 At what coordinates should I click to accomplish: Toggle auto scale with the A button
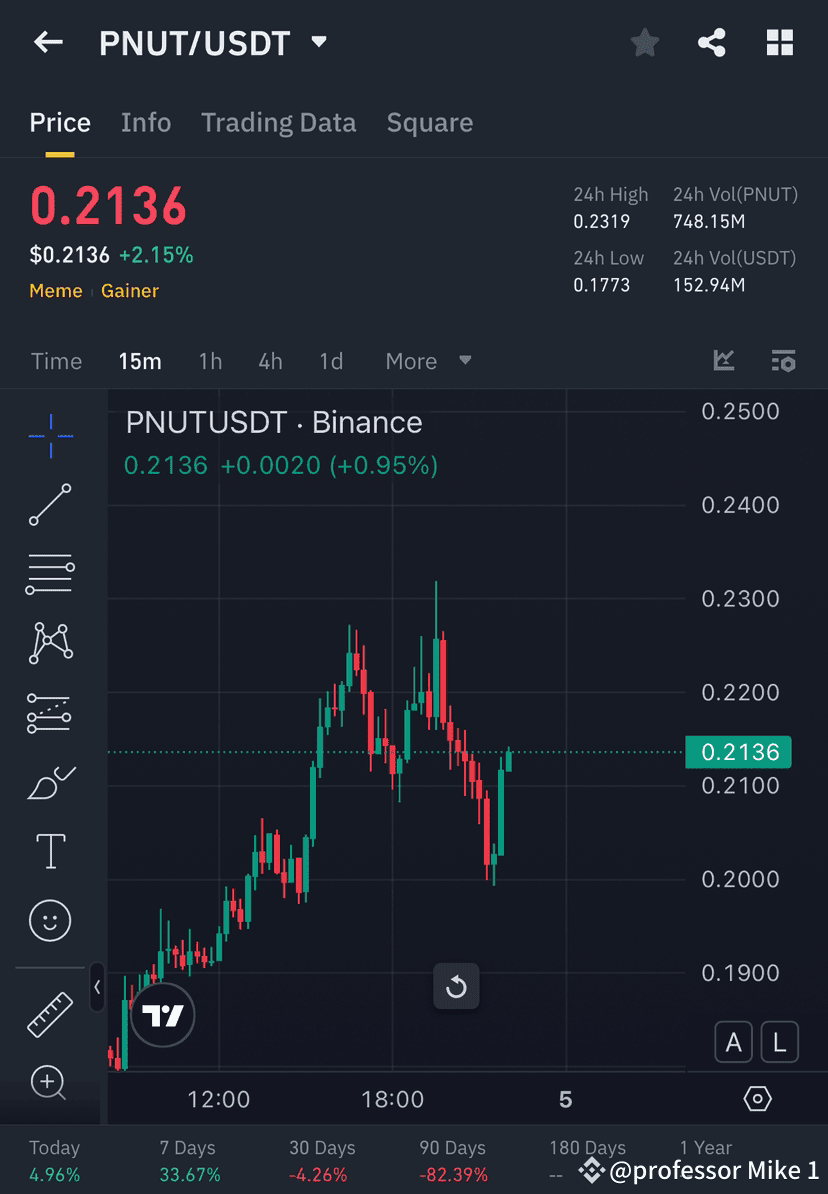tap(734, 1042)
